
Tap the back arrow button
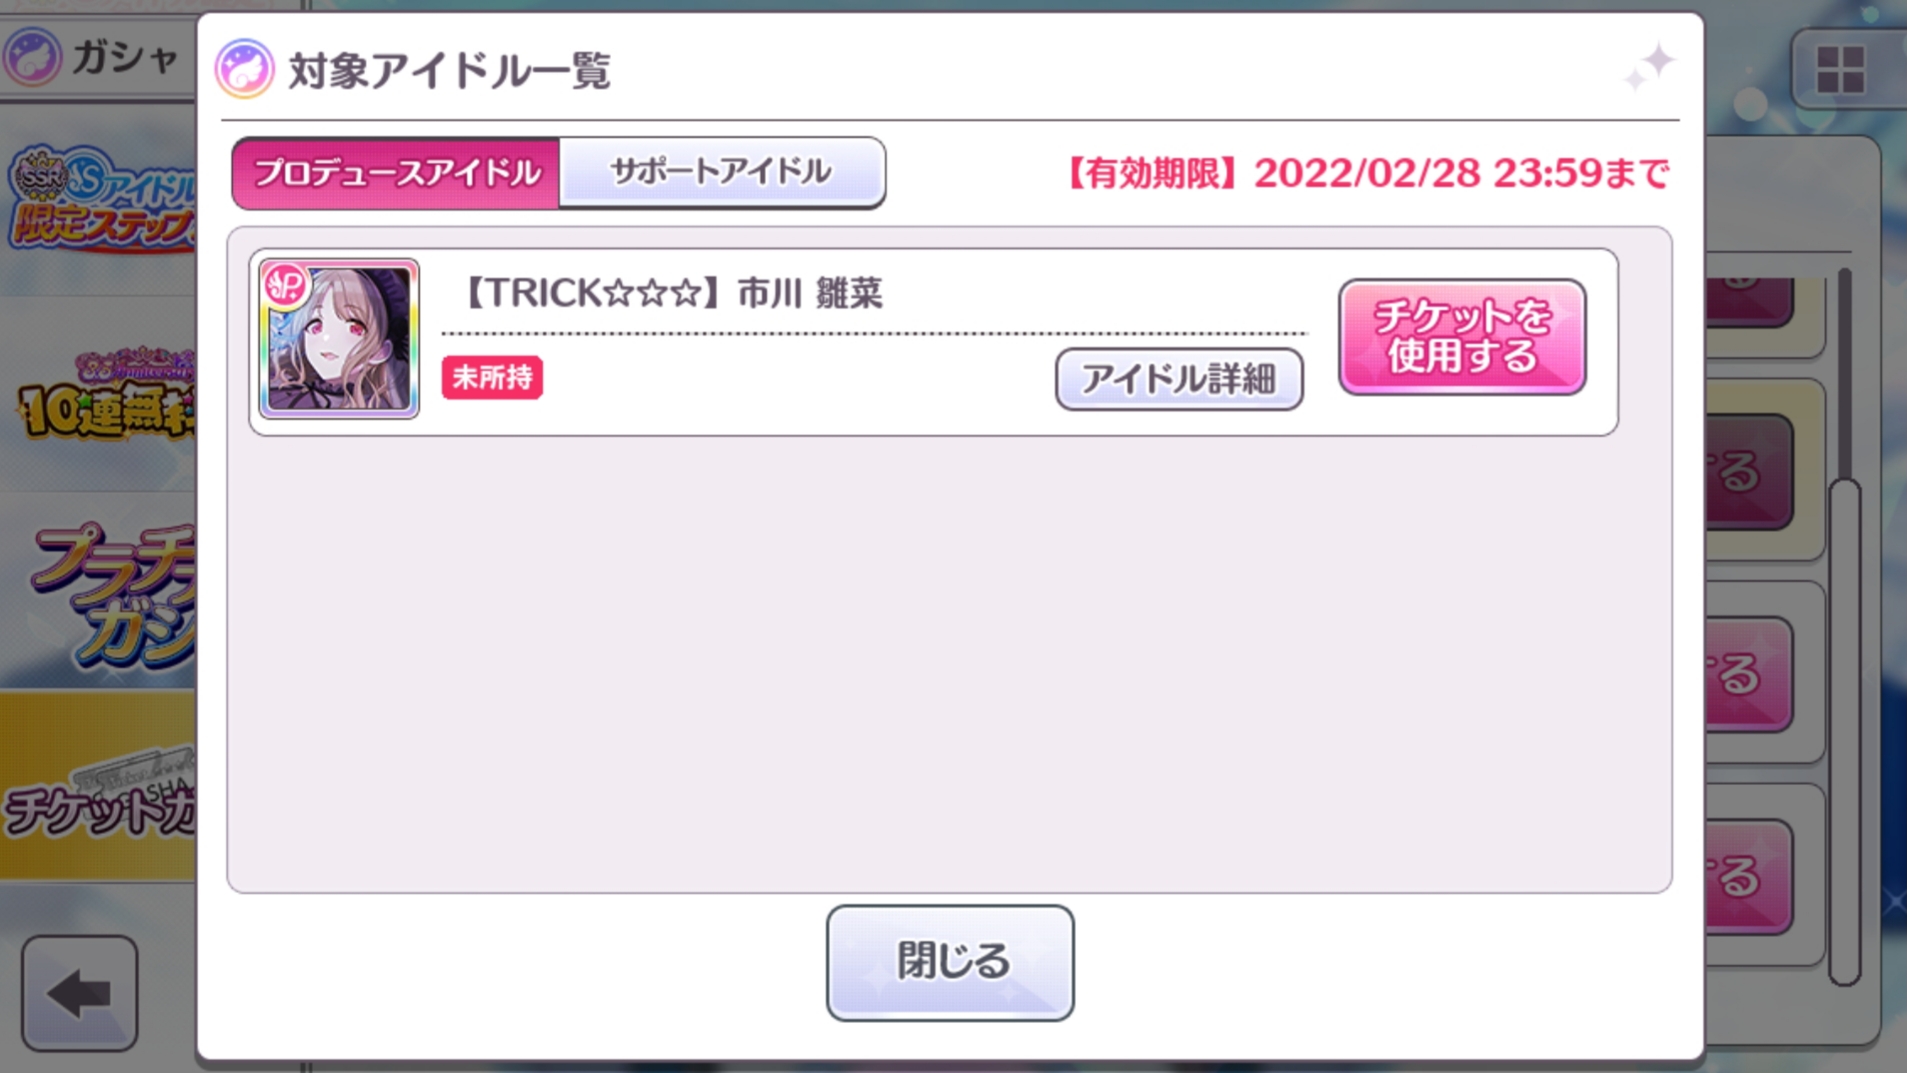(x=80, y=993)
